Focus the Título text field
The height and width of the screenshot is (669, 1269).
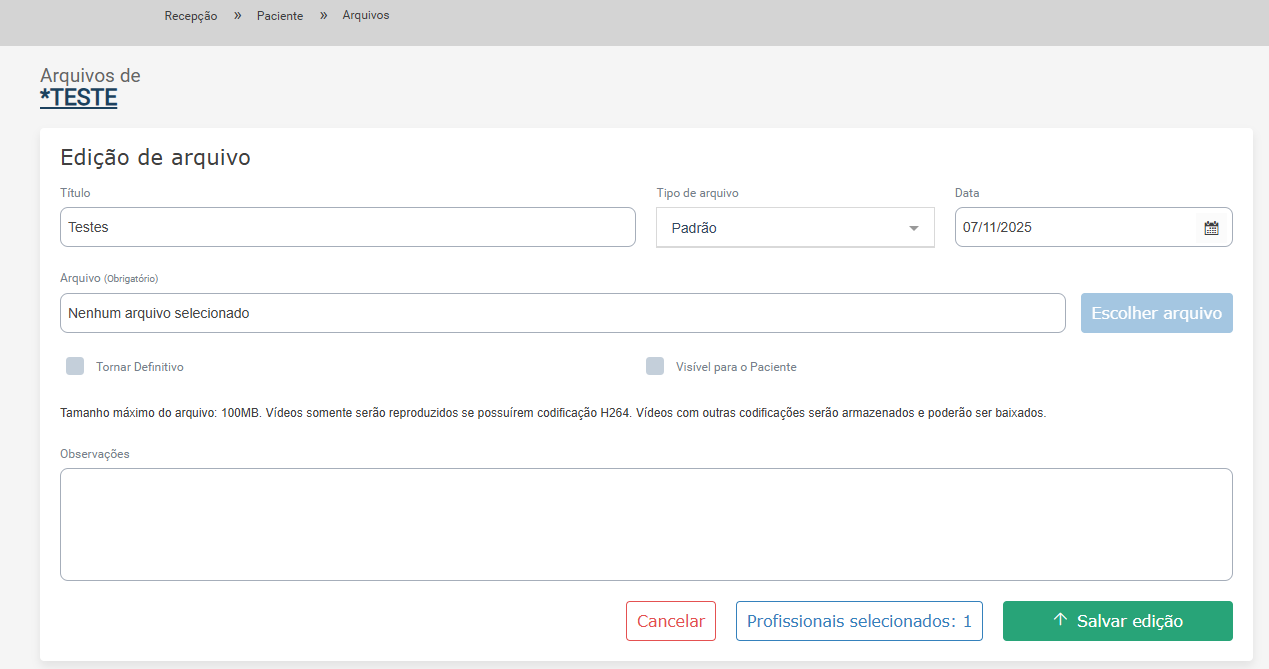click(347, 227)
